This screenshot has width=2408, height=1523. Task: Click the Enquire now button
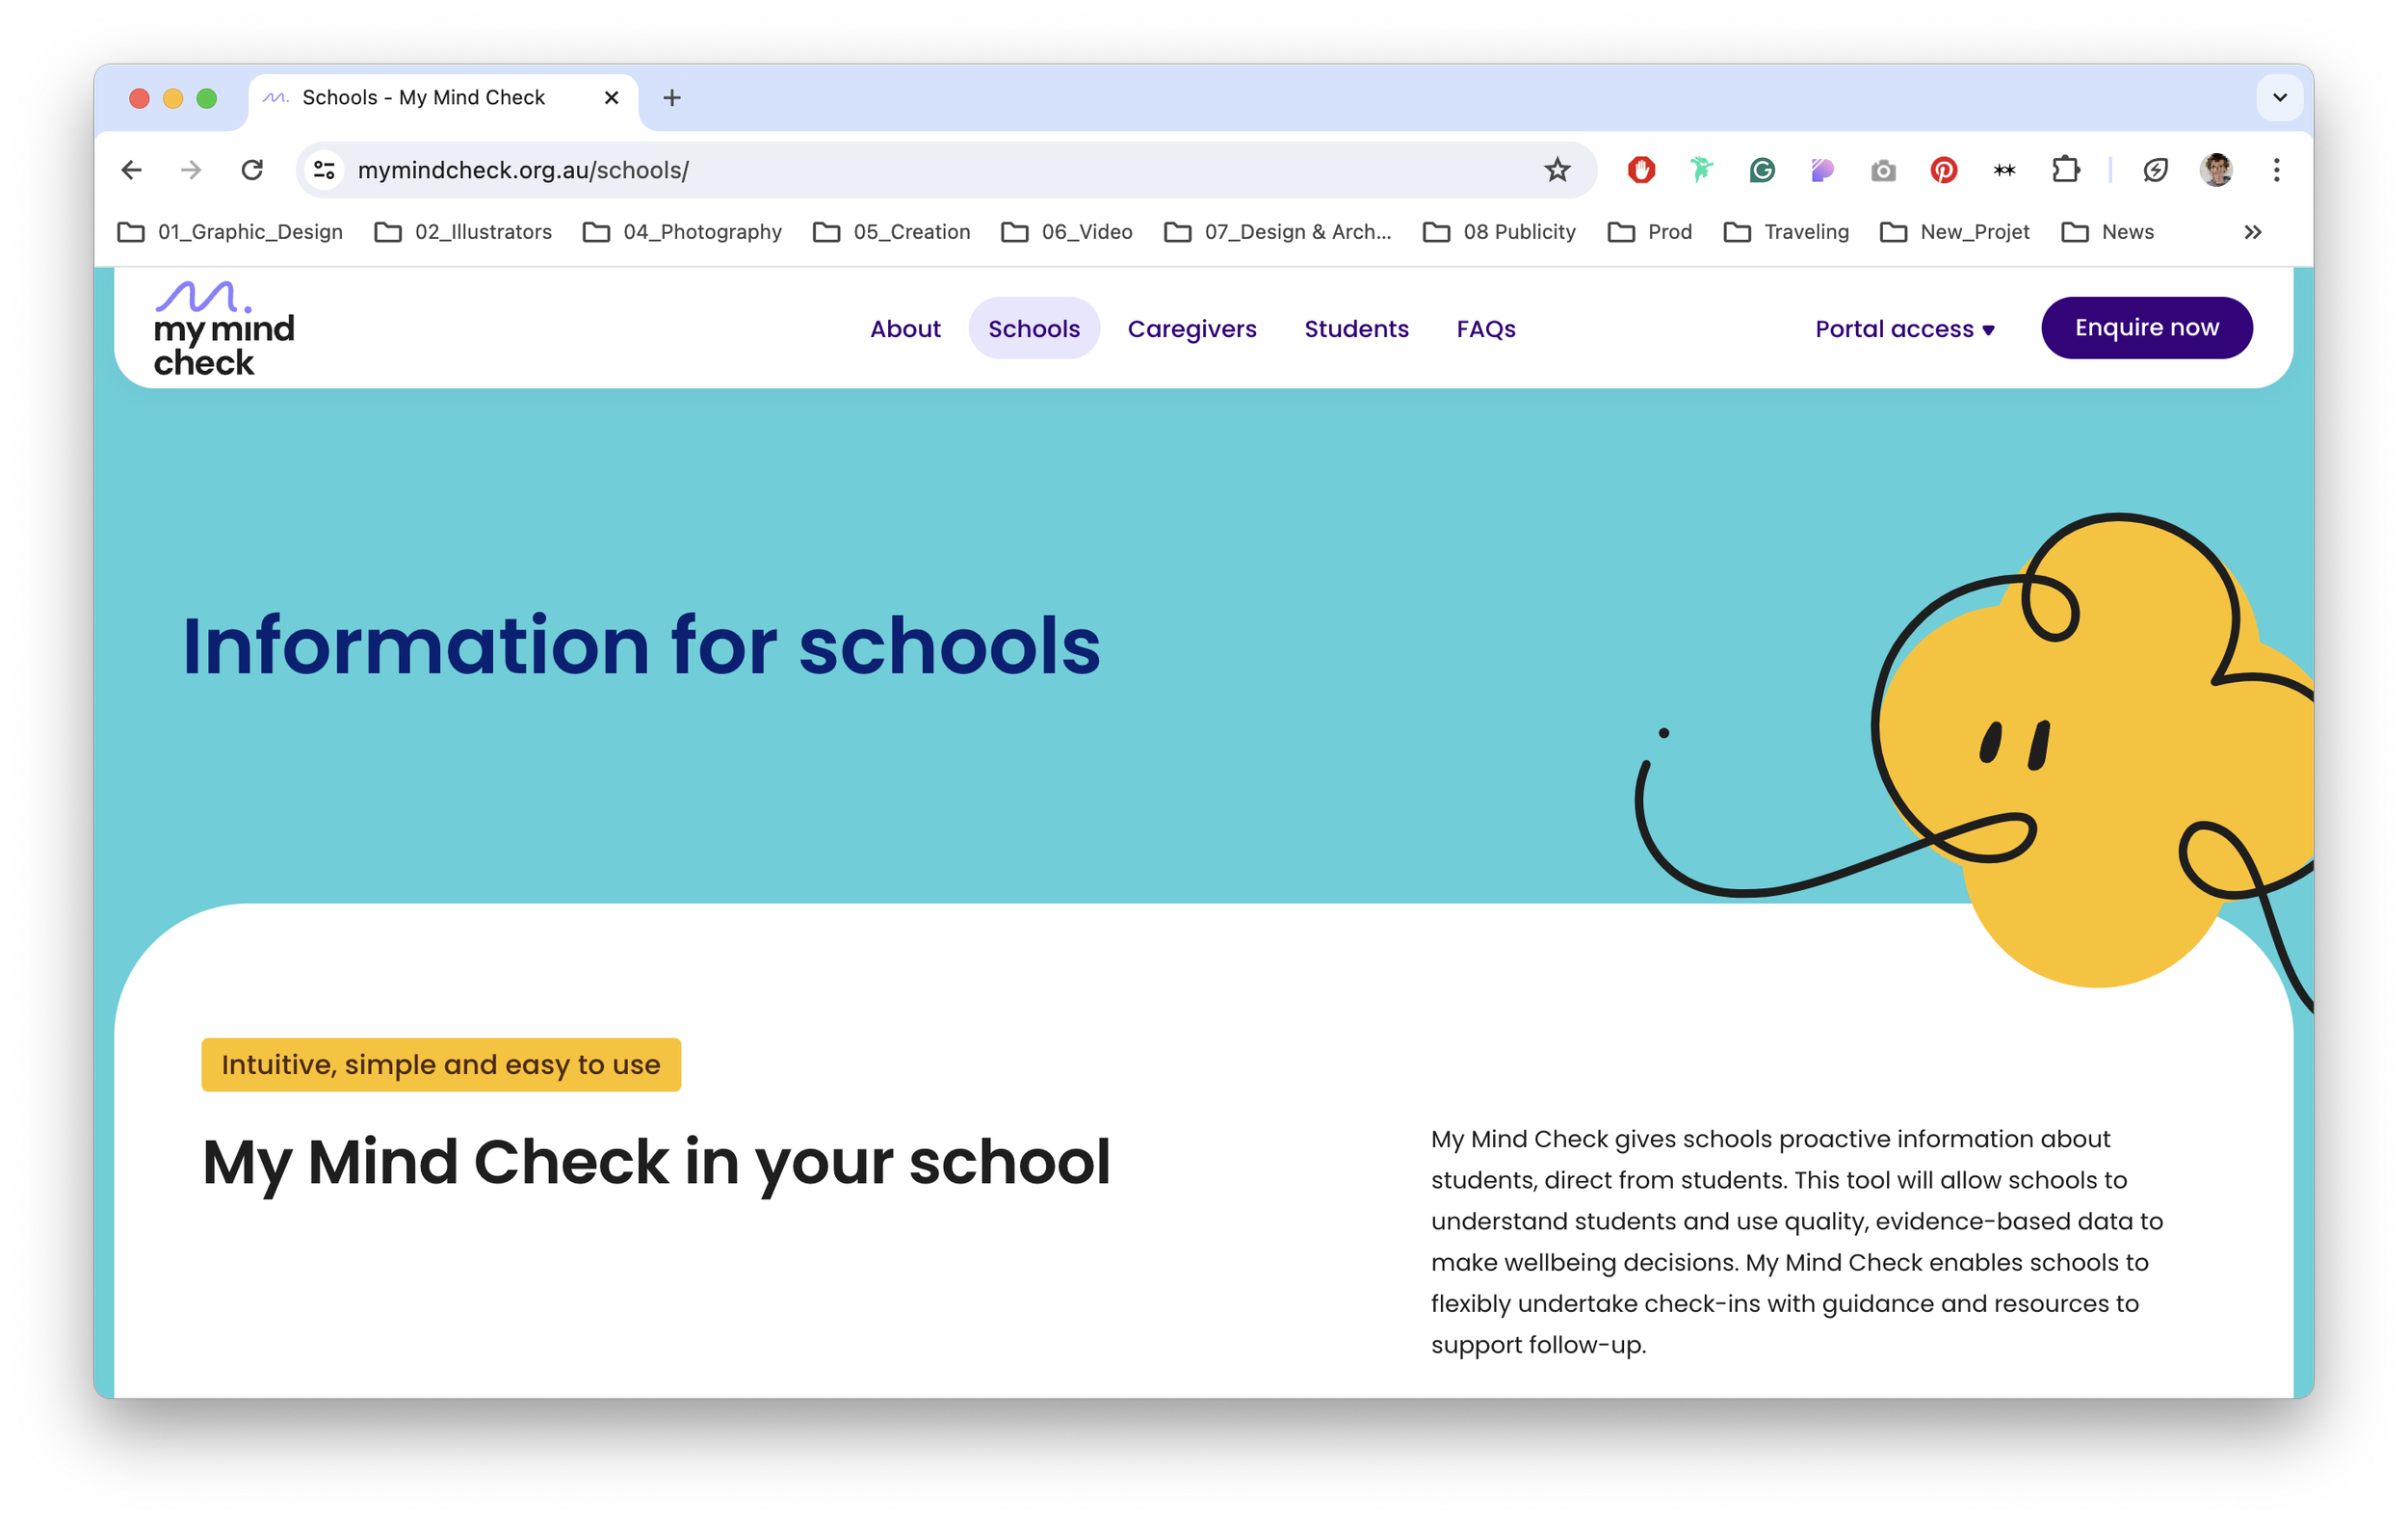click(2146, 328)
